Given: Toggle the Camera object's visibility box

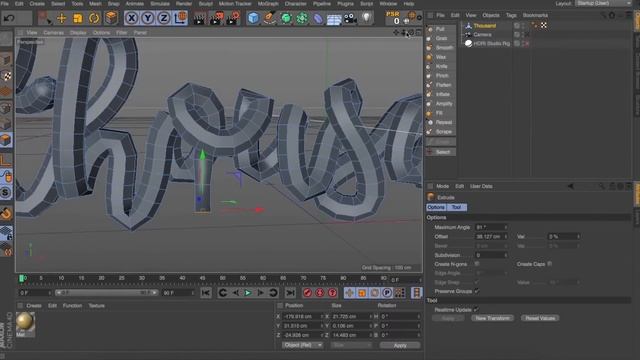Looking at the screenshot, I should tap(517, 34).
